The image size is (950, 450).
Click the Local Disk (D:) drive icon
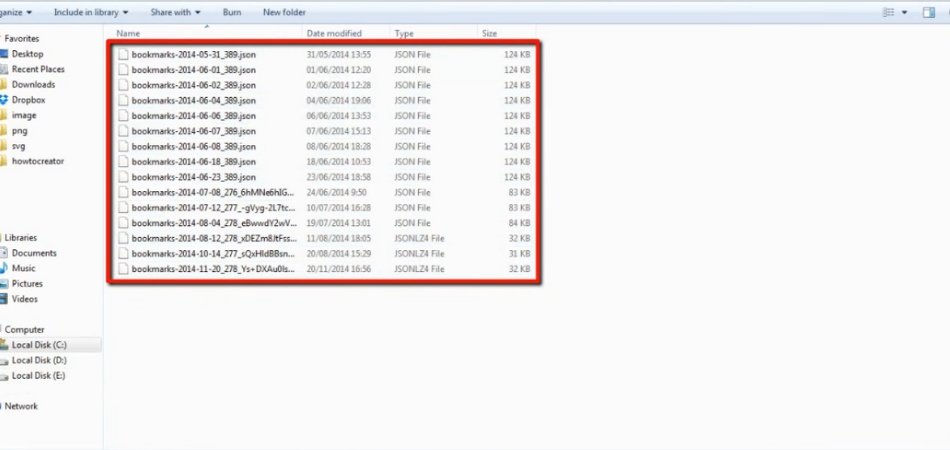point(4,360)
